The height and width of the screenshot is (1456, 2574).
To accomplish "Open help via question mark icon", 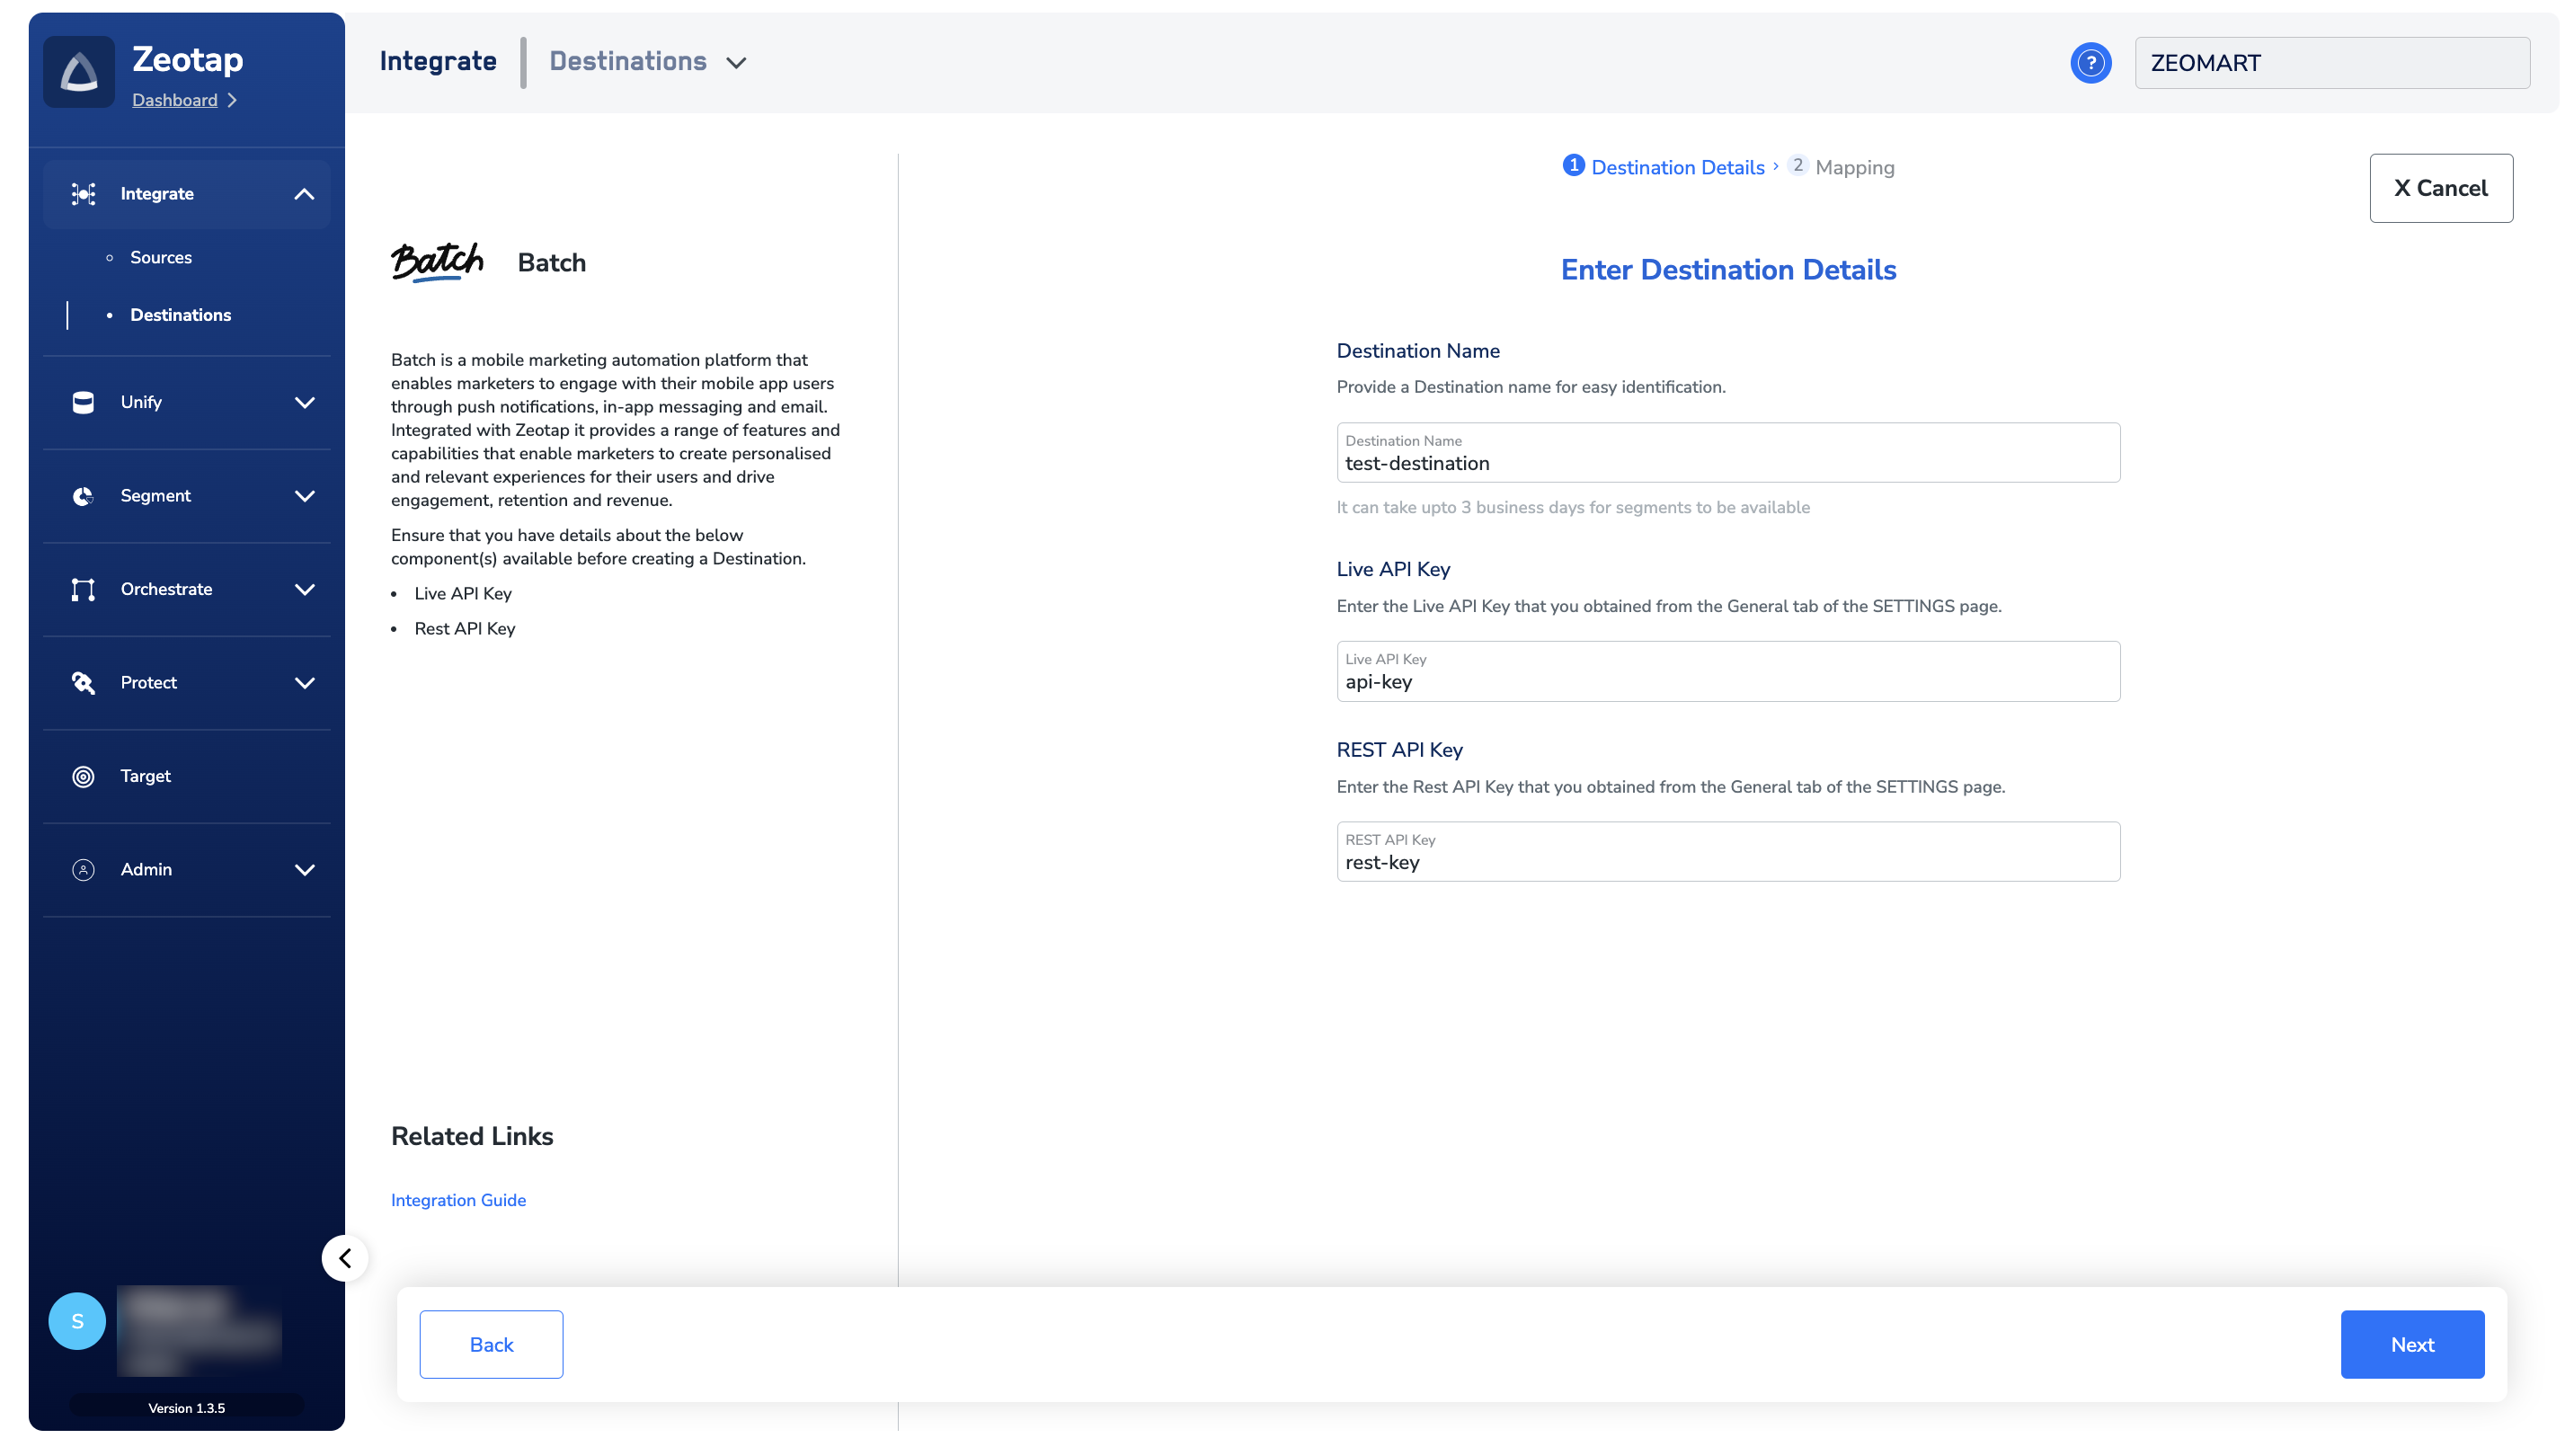I will [x=2089, y=63].
